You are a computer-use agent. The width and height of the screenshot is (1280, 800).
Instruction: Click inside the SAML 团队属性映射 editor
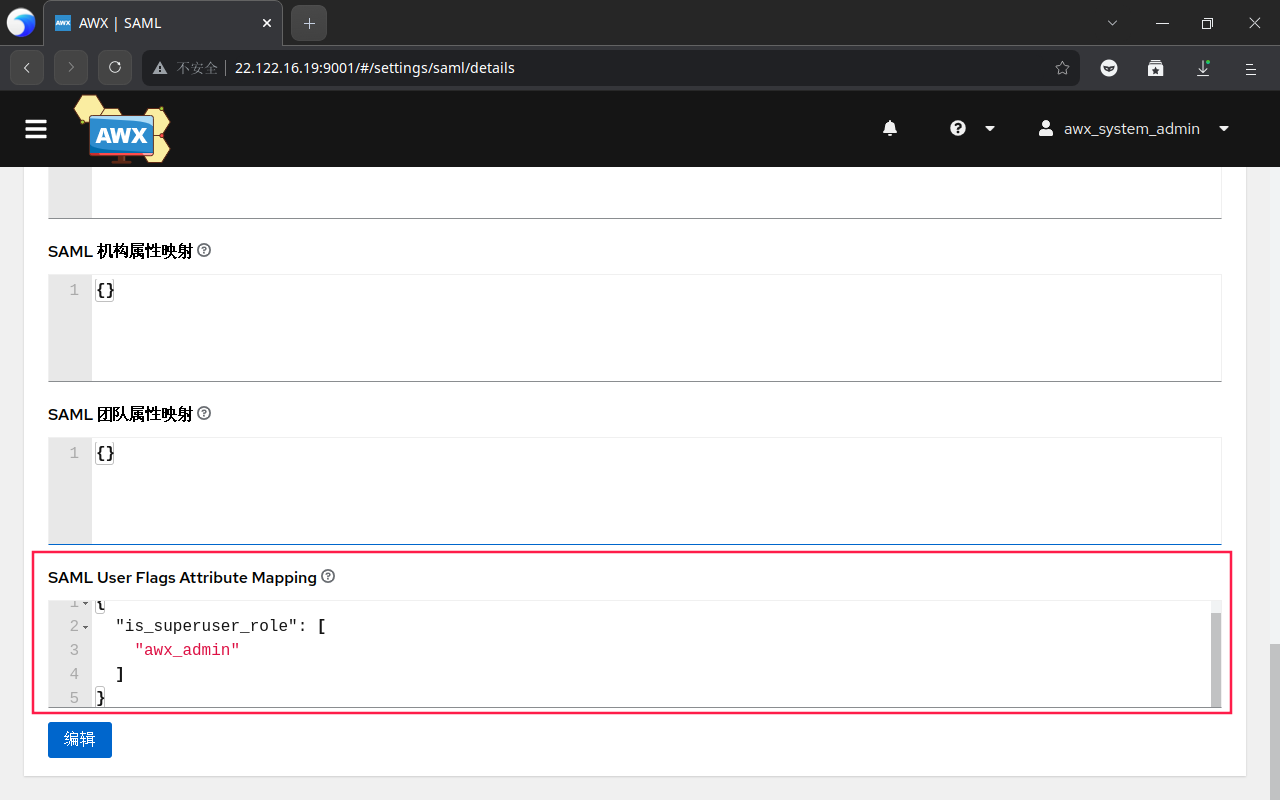(x=650, y=490)
